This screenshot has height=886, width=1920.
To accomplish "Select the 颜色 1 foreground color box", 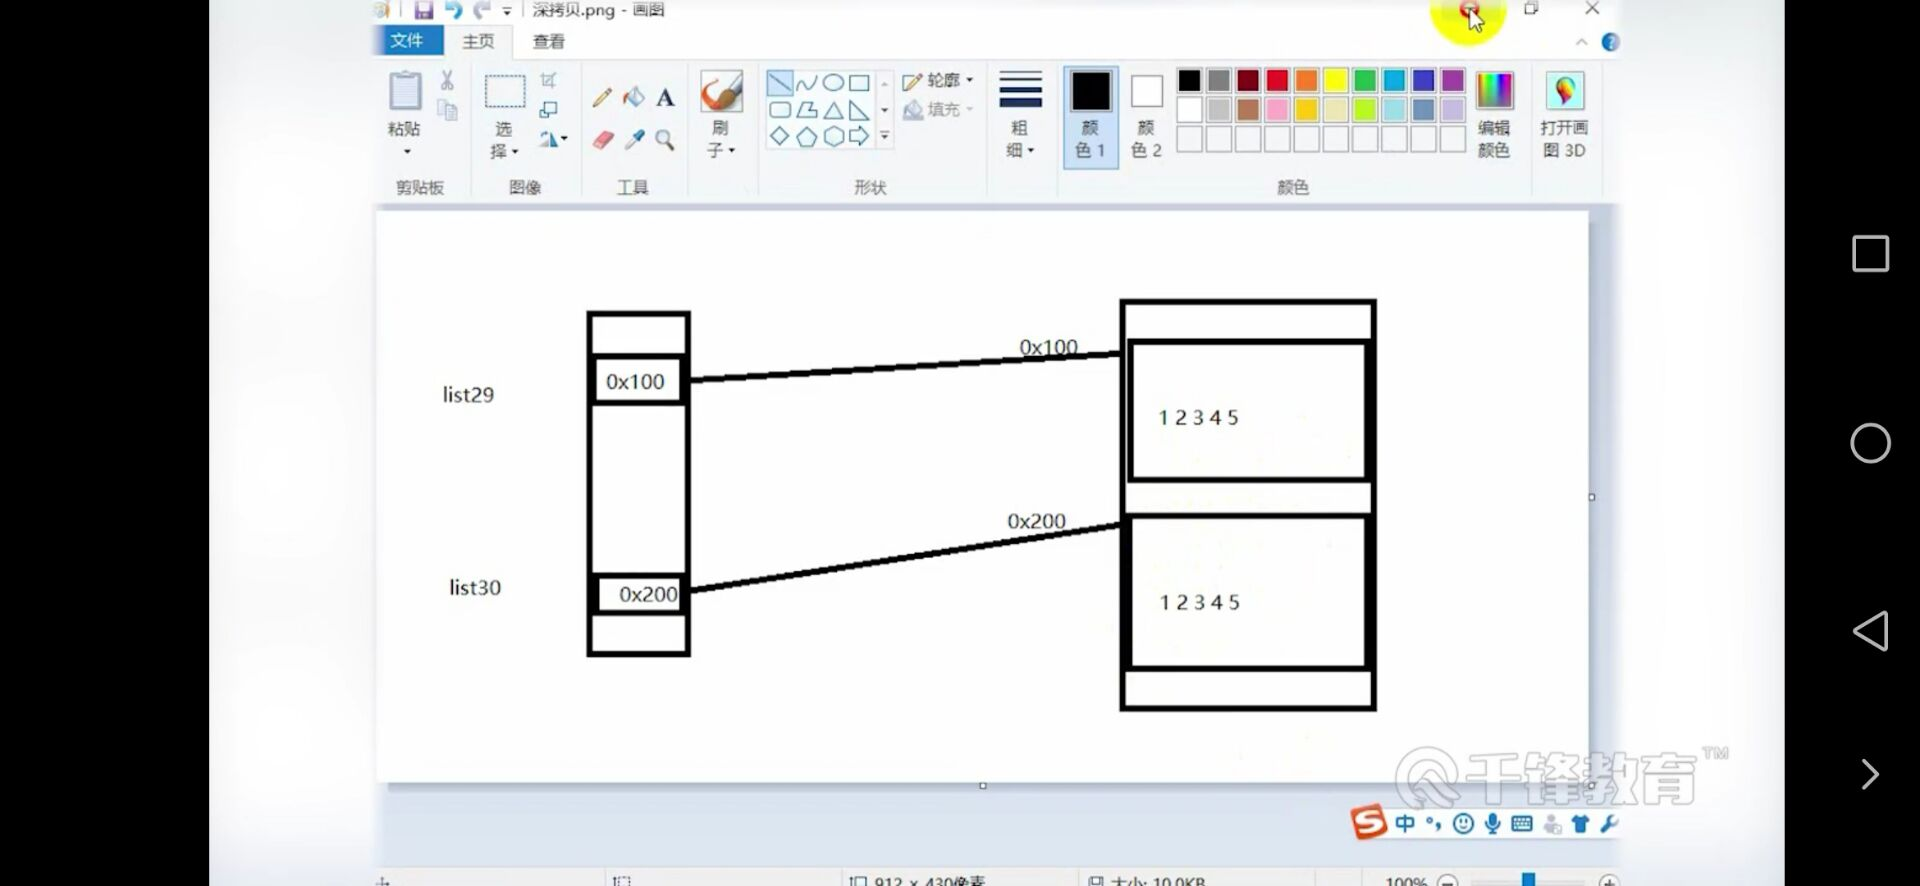I will (1091, 115).
